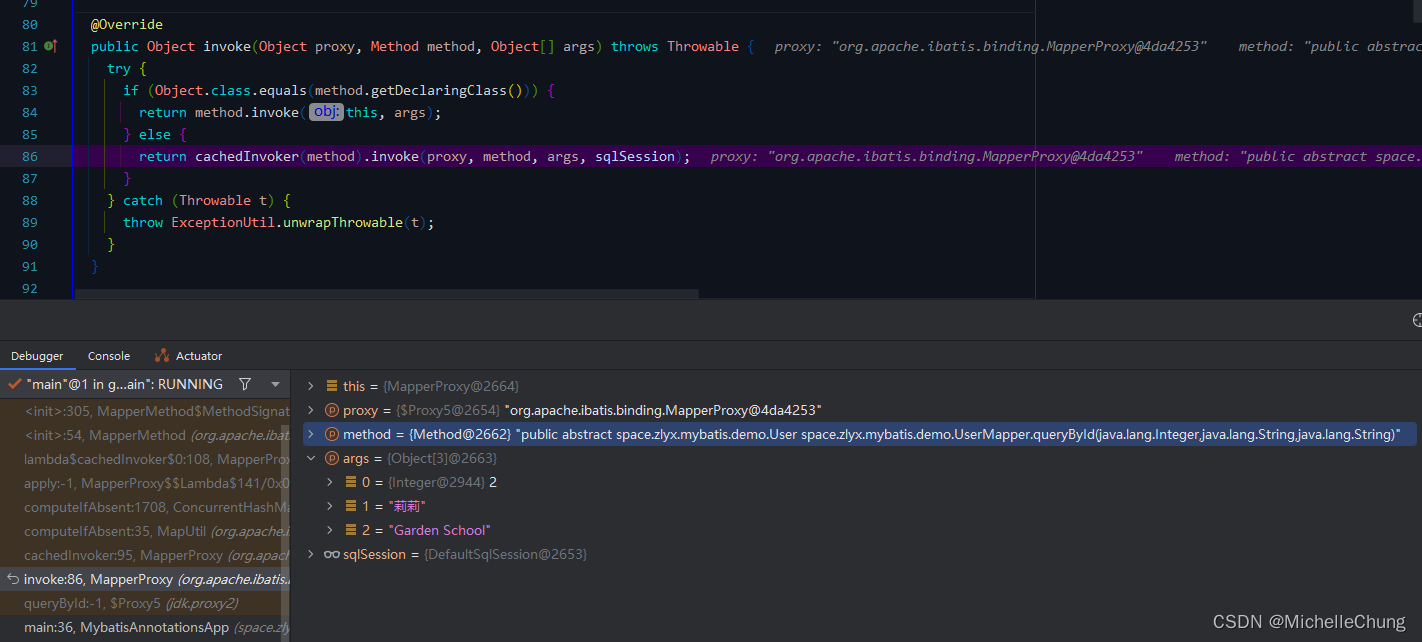Select the <init>:54 MapperMethod frame

(145, 435)
